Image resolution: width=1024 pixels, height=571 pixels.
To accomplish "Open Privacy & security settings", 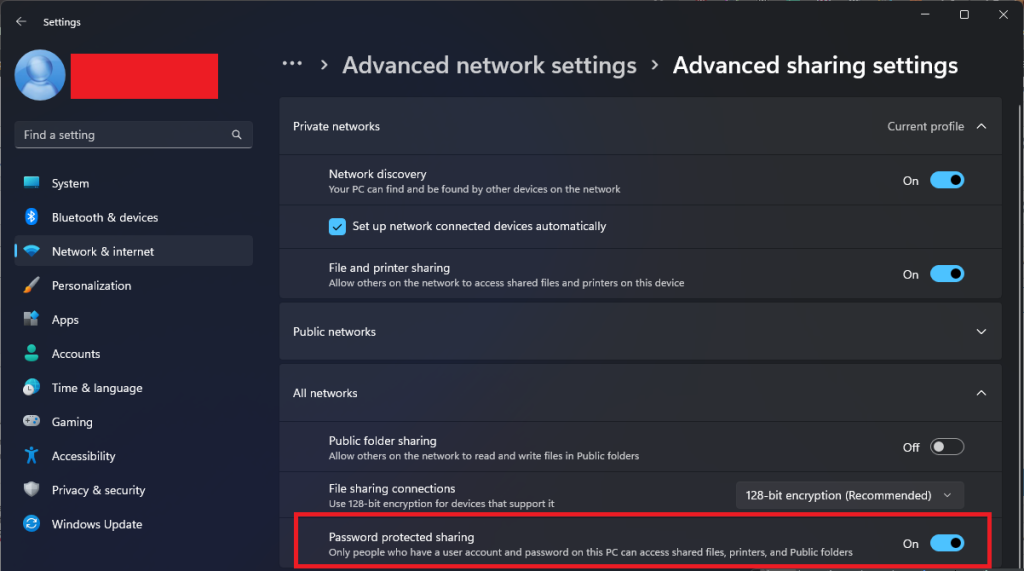I will (x=134, y=489).
